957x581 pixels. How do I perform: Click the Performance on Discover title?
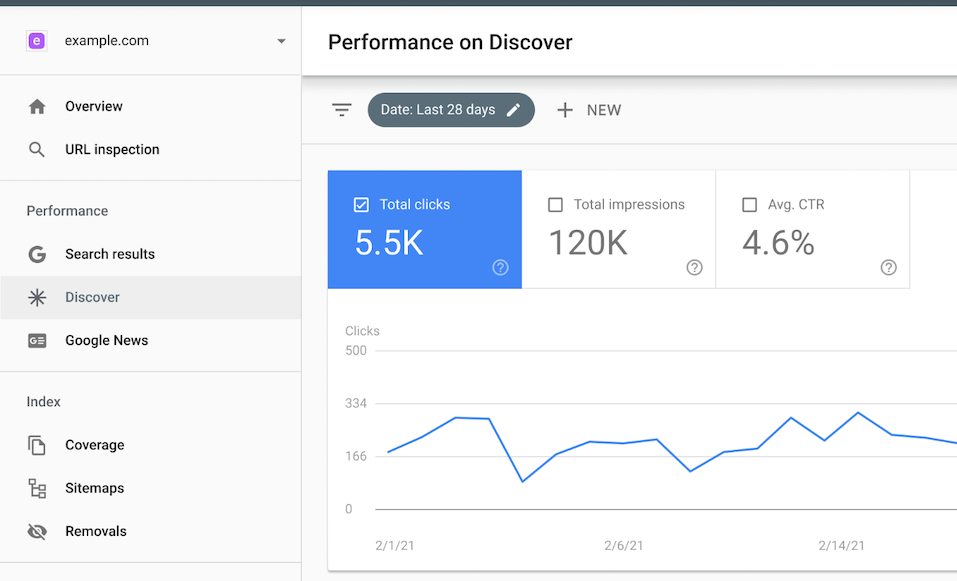coord(450,42)
